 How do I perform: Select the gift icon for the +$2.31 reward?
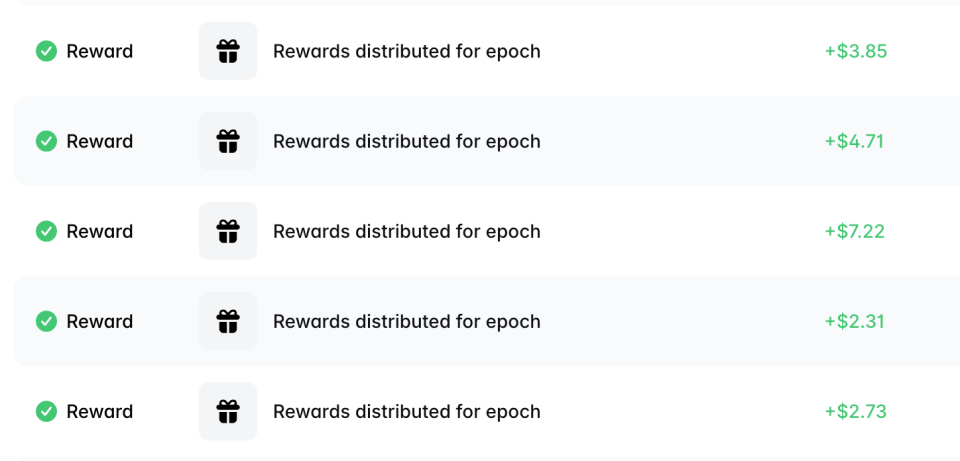click(x=228, y=321)
